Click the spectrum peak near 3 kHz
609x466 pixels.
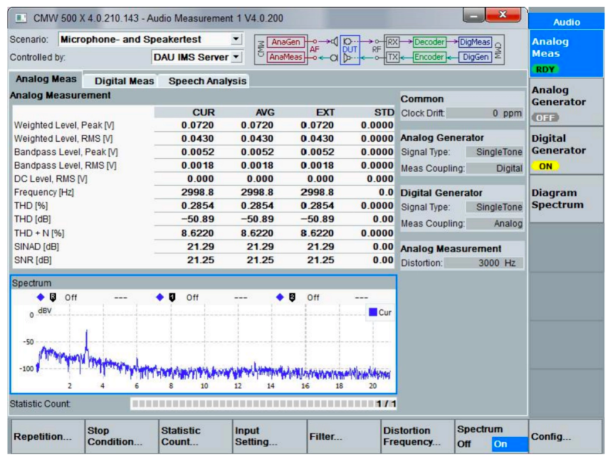[x=87, y=334]
